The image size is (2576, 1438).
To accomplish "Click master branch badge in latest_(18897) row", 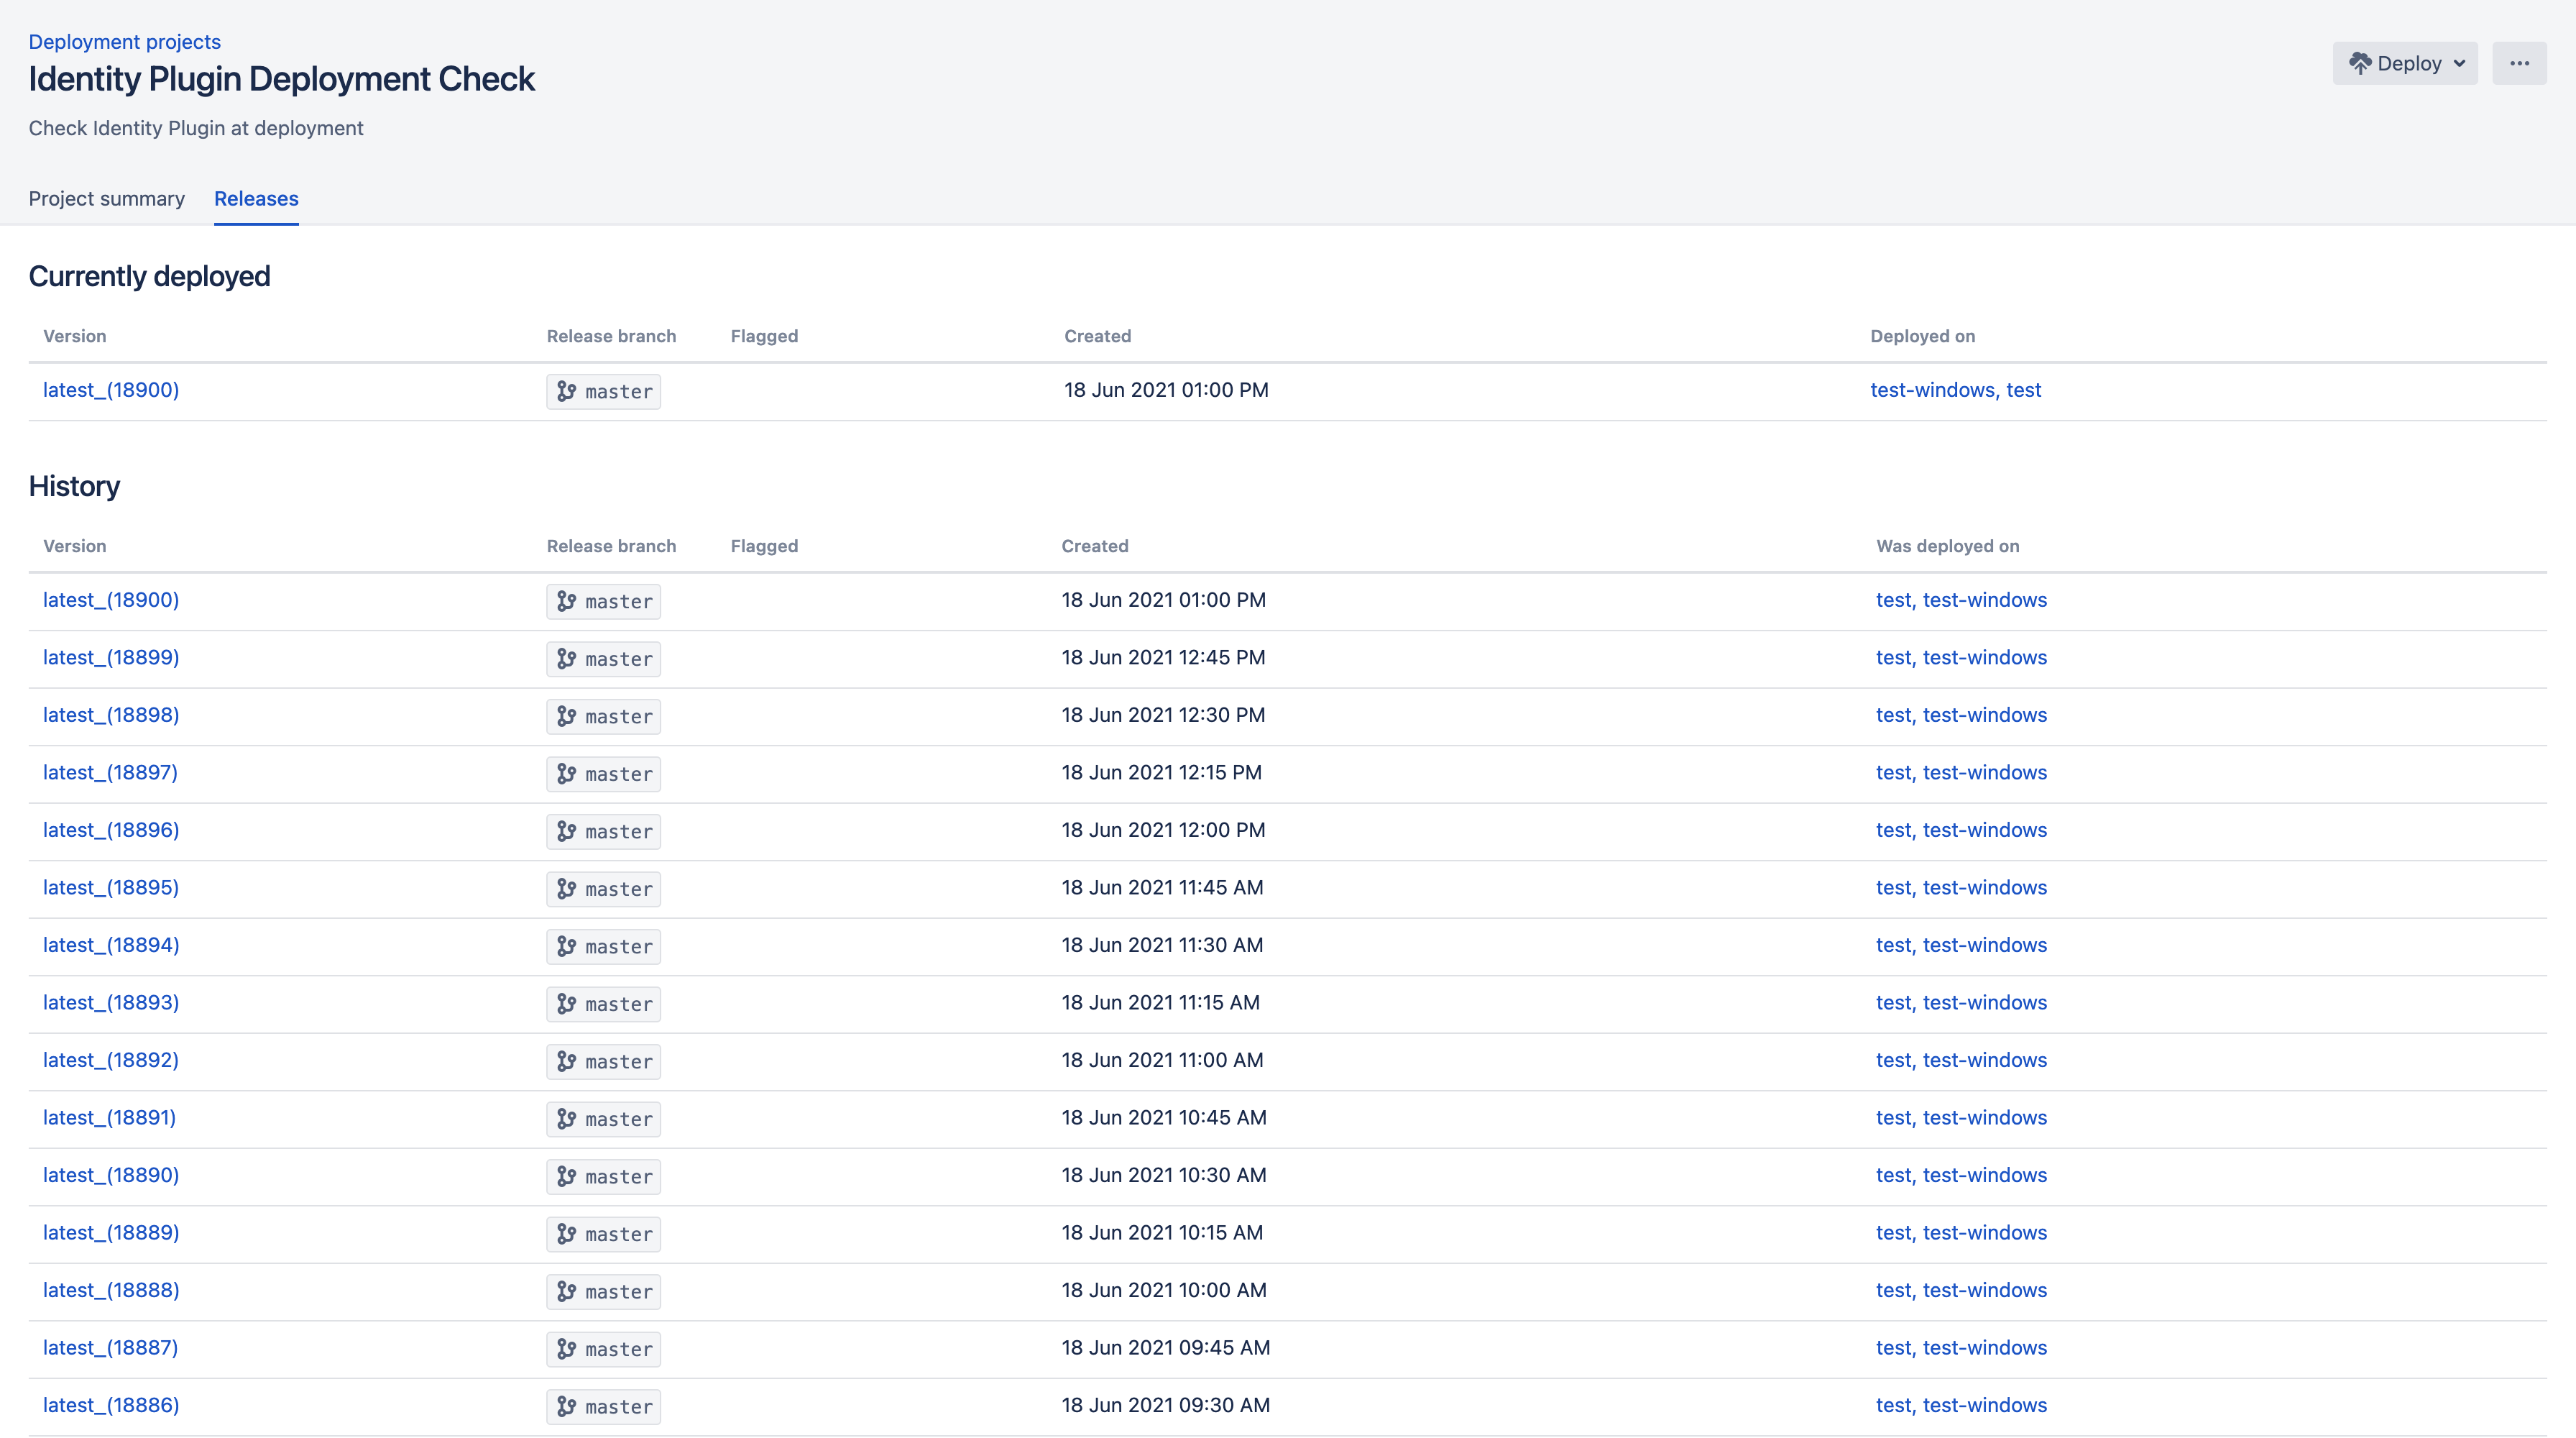I will click(x=604, y=774).
